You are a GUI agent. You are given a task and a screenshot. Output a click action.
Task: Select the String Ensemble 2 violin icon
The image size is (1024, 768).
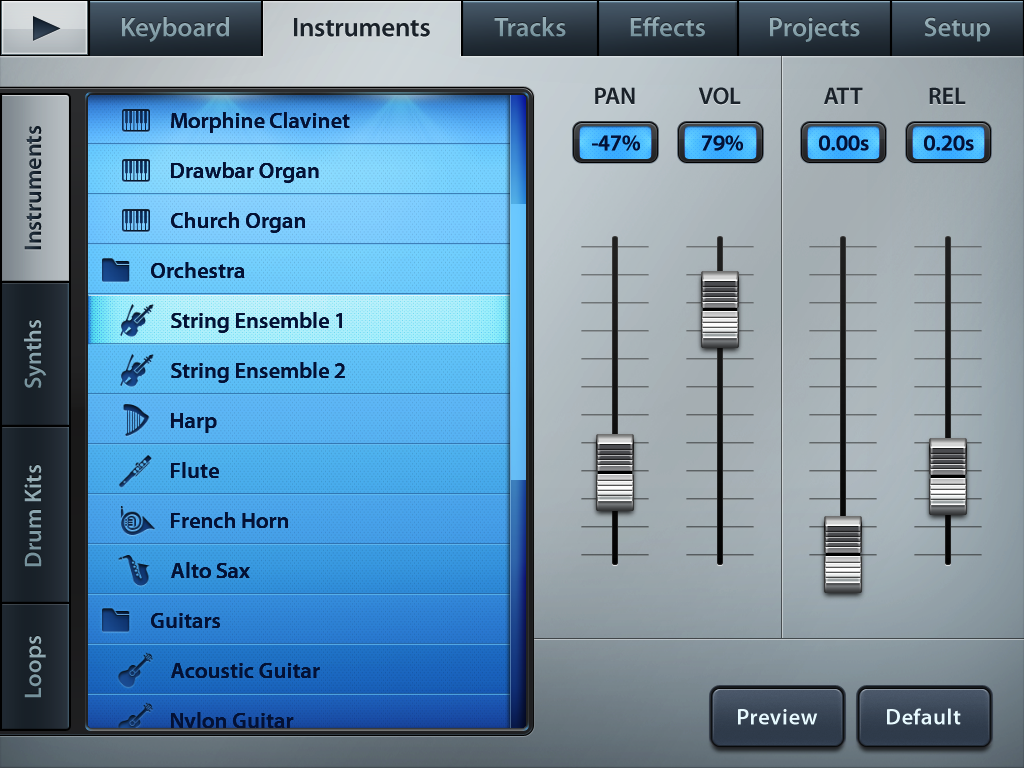tap(136, 371)
